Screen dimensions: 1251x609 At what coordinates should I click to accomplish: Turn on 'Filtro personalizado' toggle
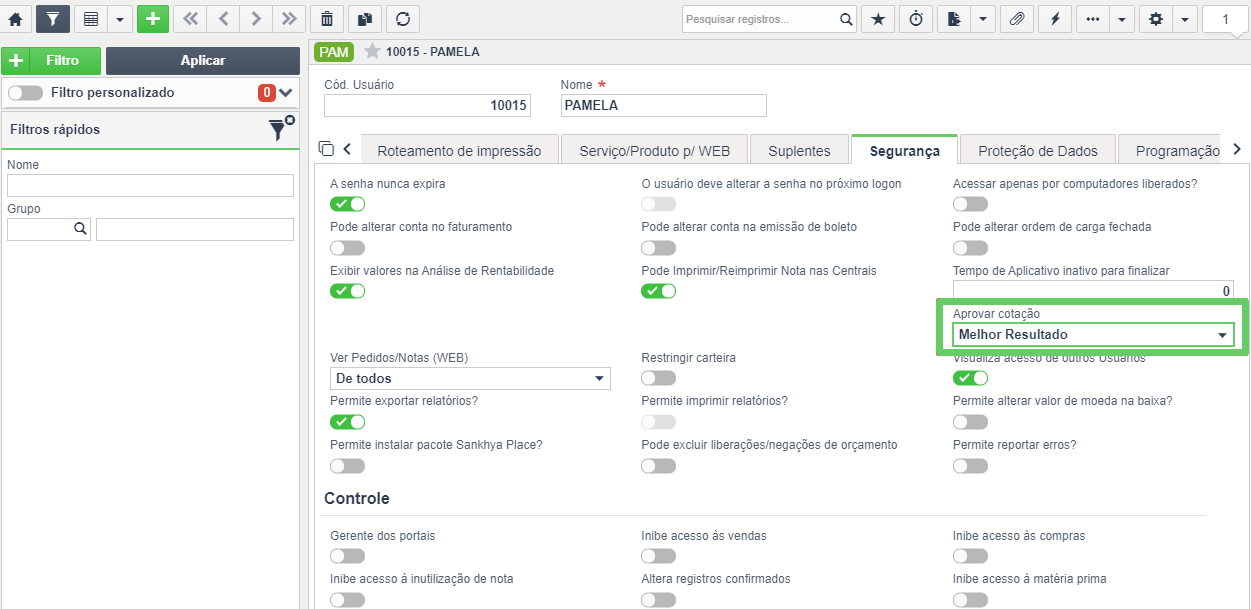click(x=25, y=93)
